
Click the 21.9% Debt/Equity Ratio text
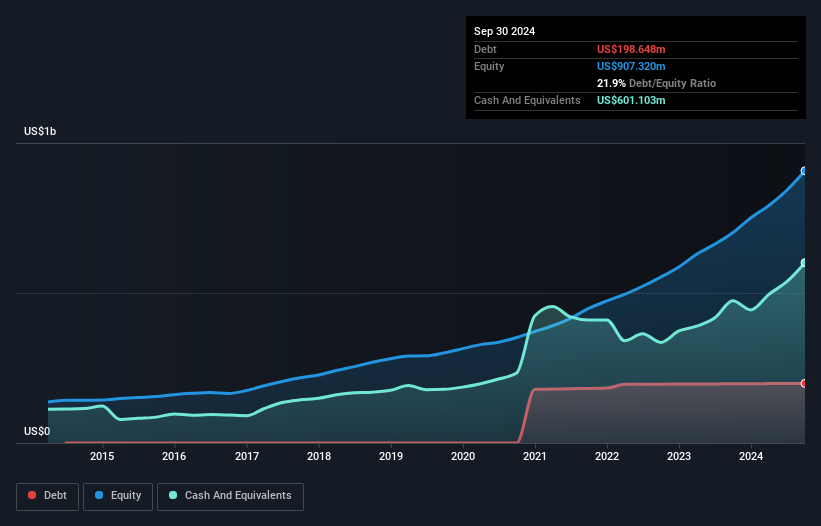coord(656,83)
